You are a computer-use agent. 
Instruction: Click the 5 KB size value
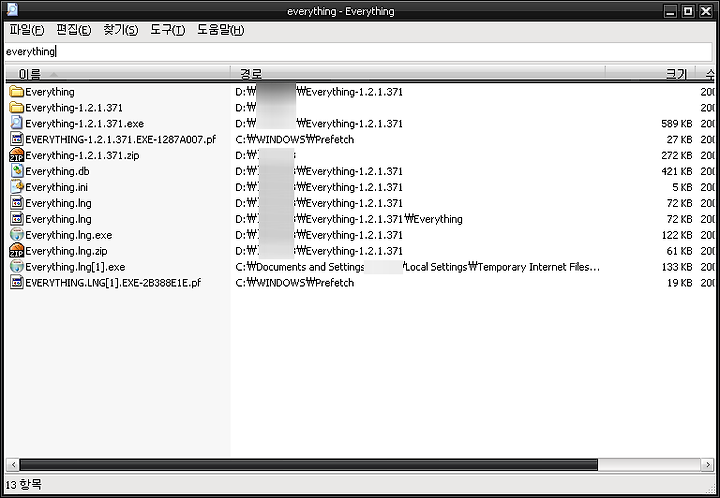(682, 187)
